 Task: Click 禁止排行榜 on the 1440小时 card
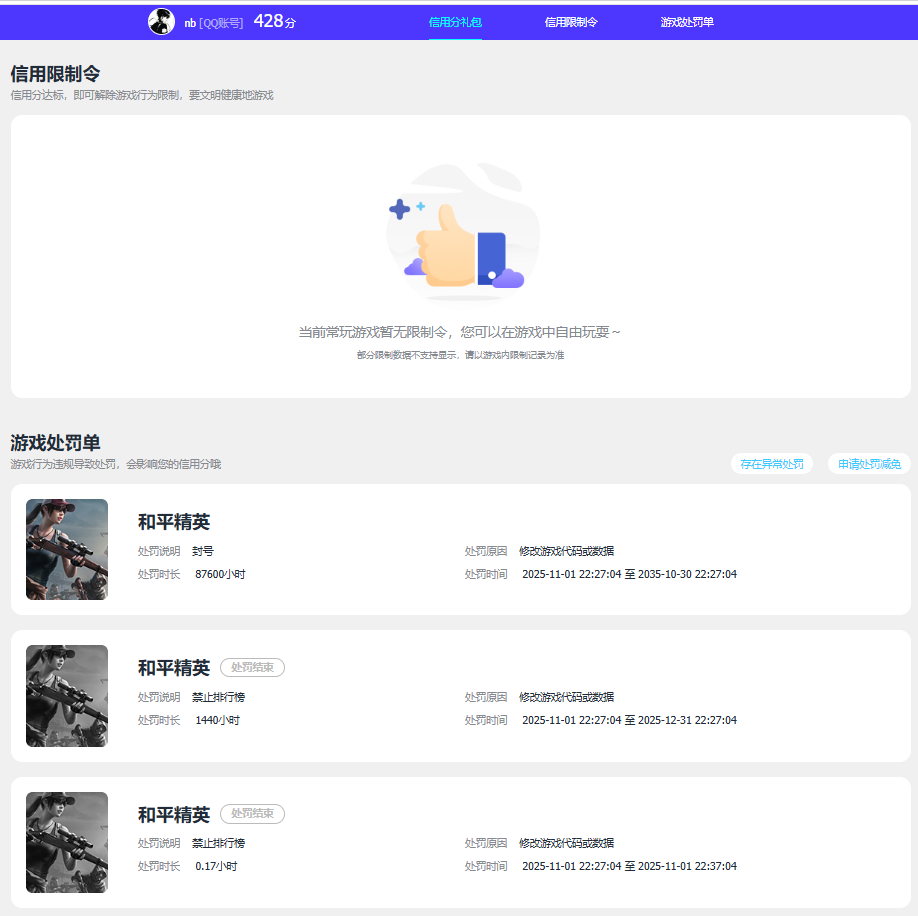[x=218, y=697]
